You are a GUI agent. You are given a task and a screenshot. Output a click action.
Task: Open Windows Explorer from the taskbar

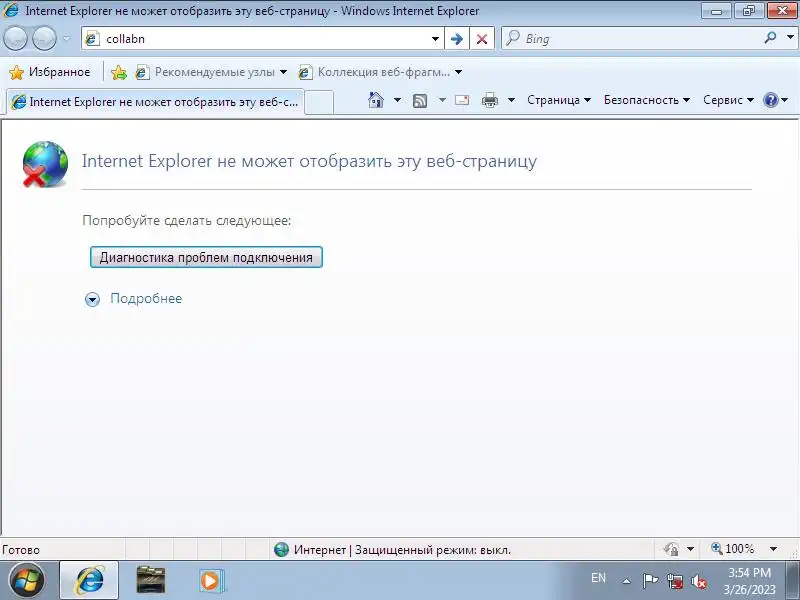(x=151, y=581)
